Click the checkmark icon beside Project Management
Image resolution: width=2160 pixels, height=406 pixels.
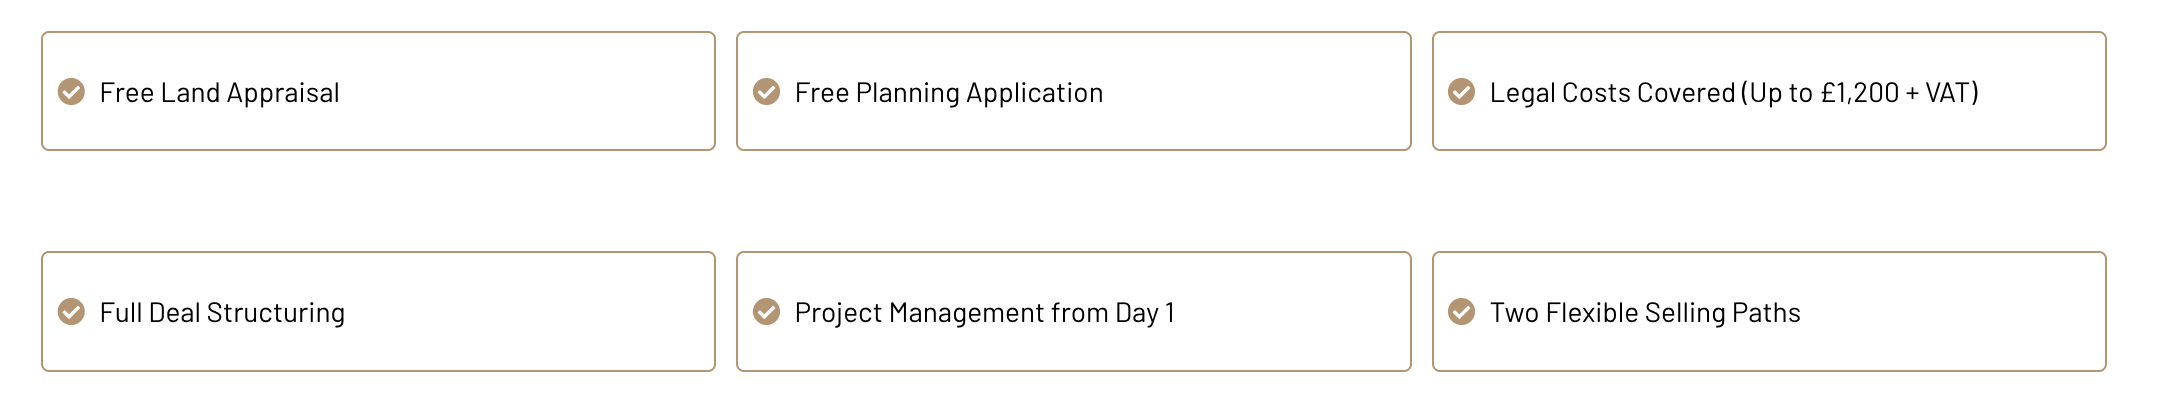point(766,312)
